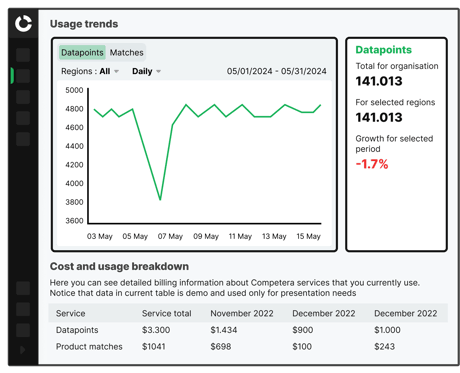The width and height of the screenshot is (460, 373).
Task: Click the 5000 y-axis value
Action: tap(74, 90)
